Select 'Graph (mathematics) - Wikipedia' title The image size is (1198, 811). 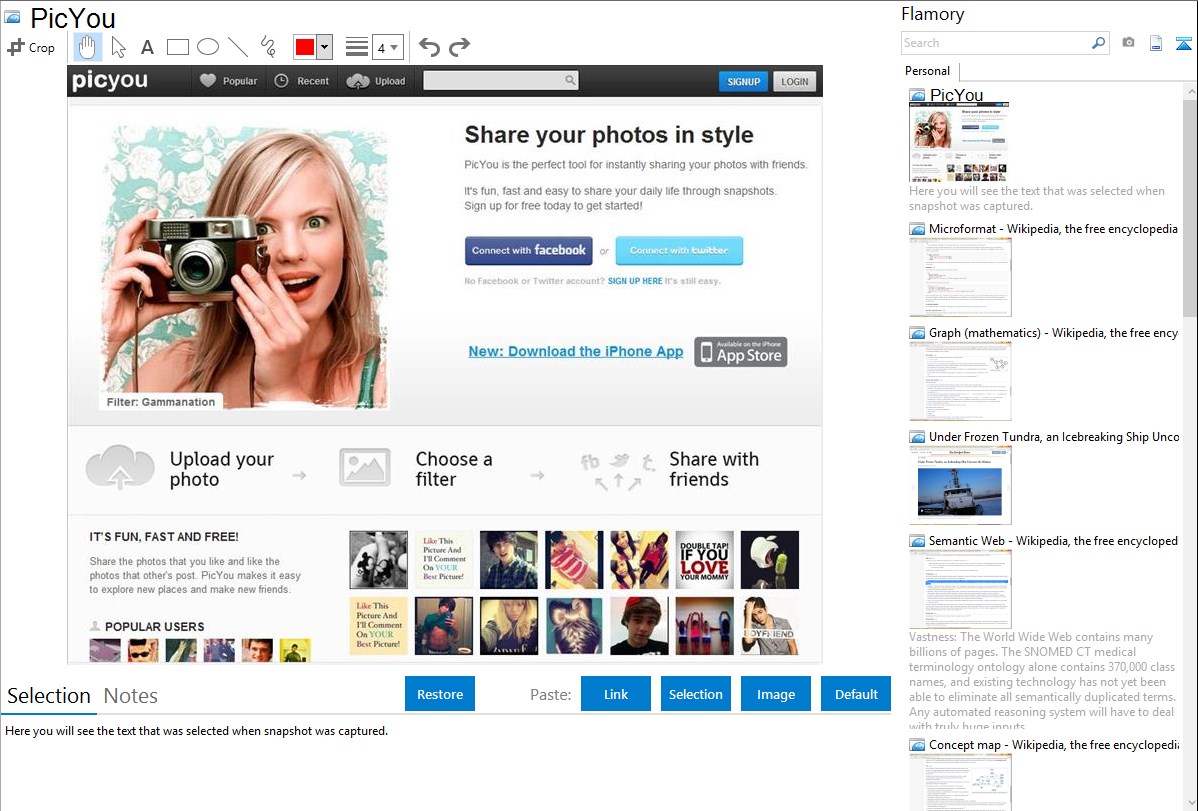point(1053,333)
